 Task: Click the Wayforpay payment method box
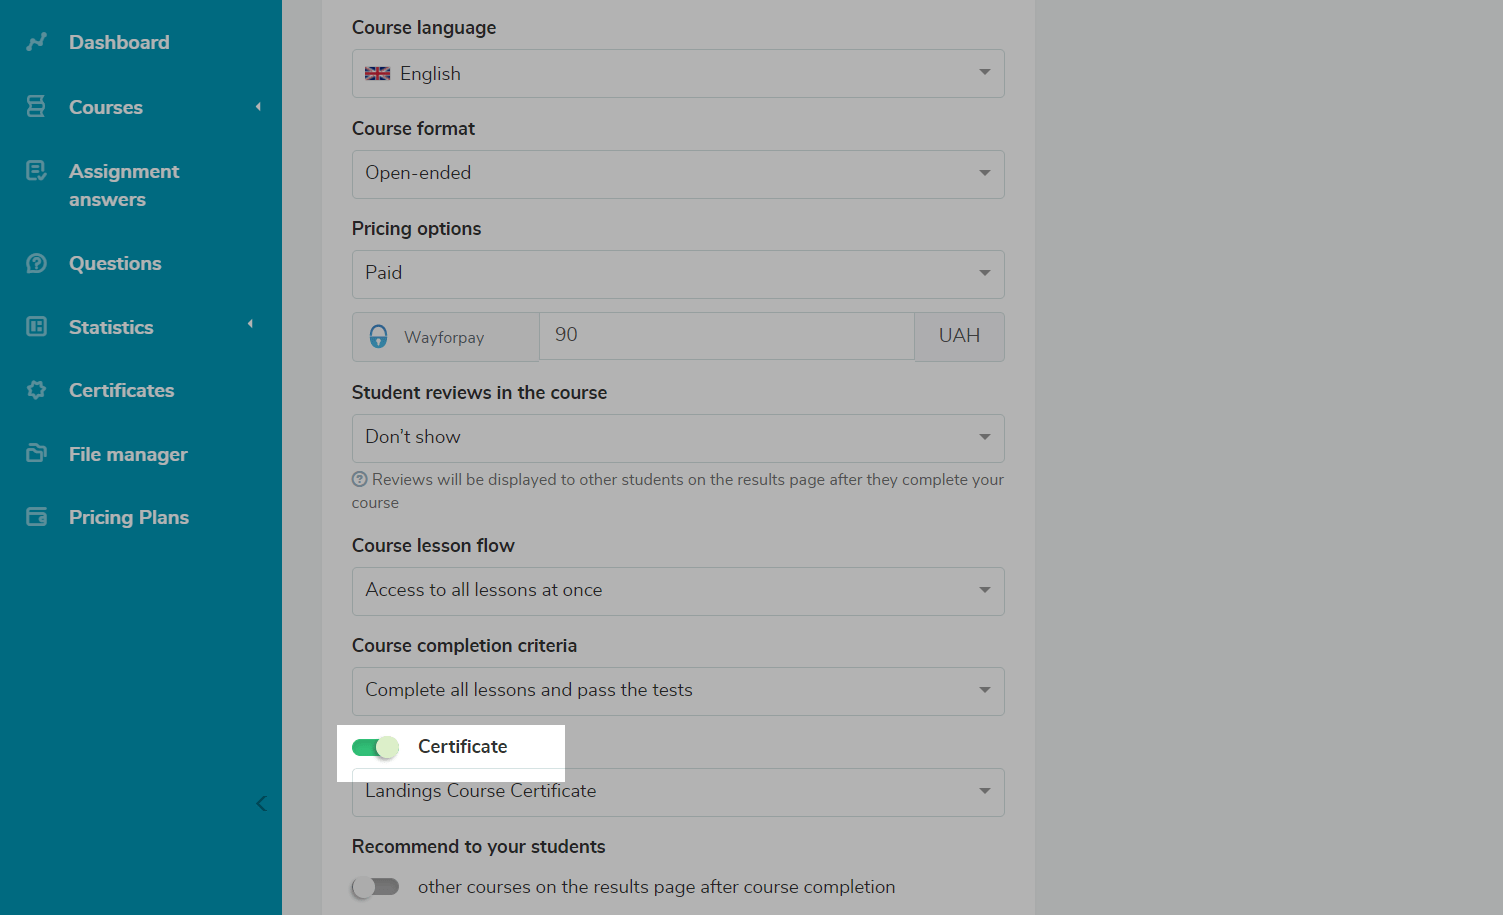[x=445, y=337]
